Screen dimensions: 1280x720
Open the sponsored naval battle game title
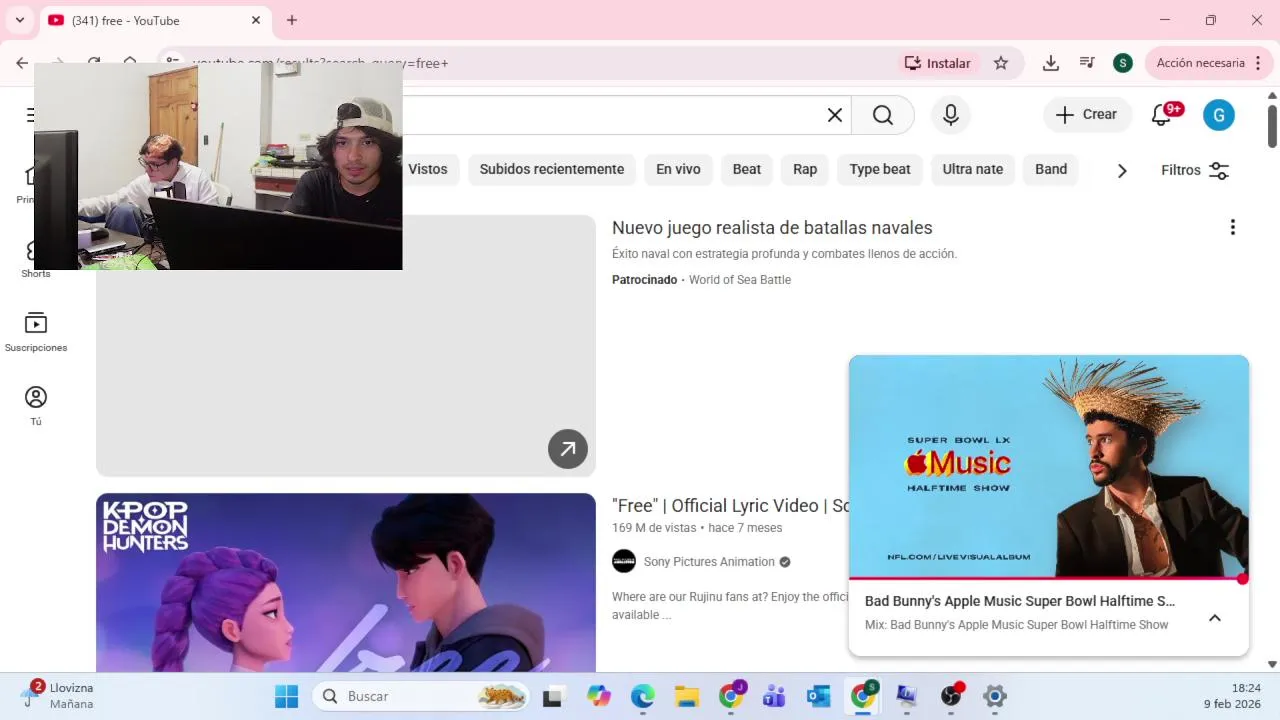[x=772, y=228]
